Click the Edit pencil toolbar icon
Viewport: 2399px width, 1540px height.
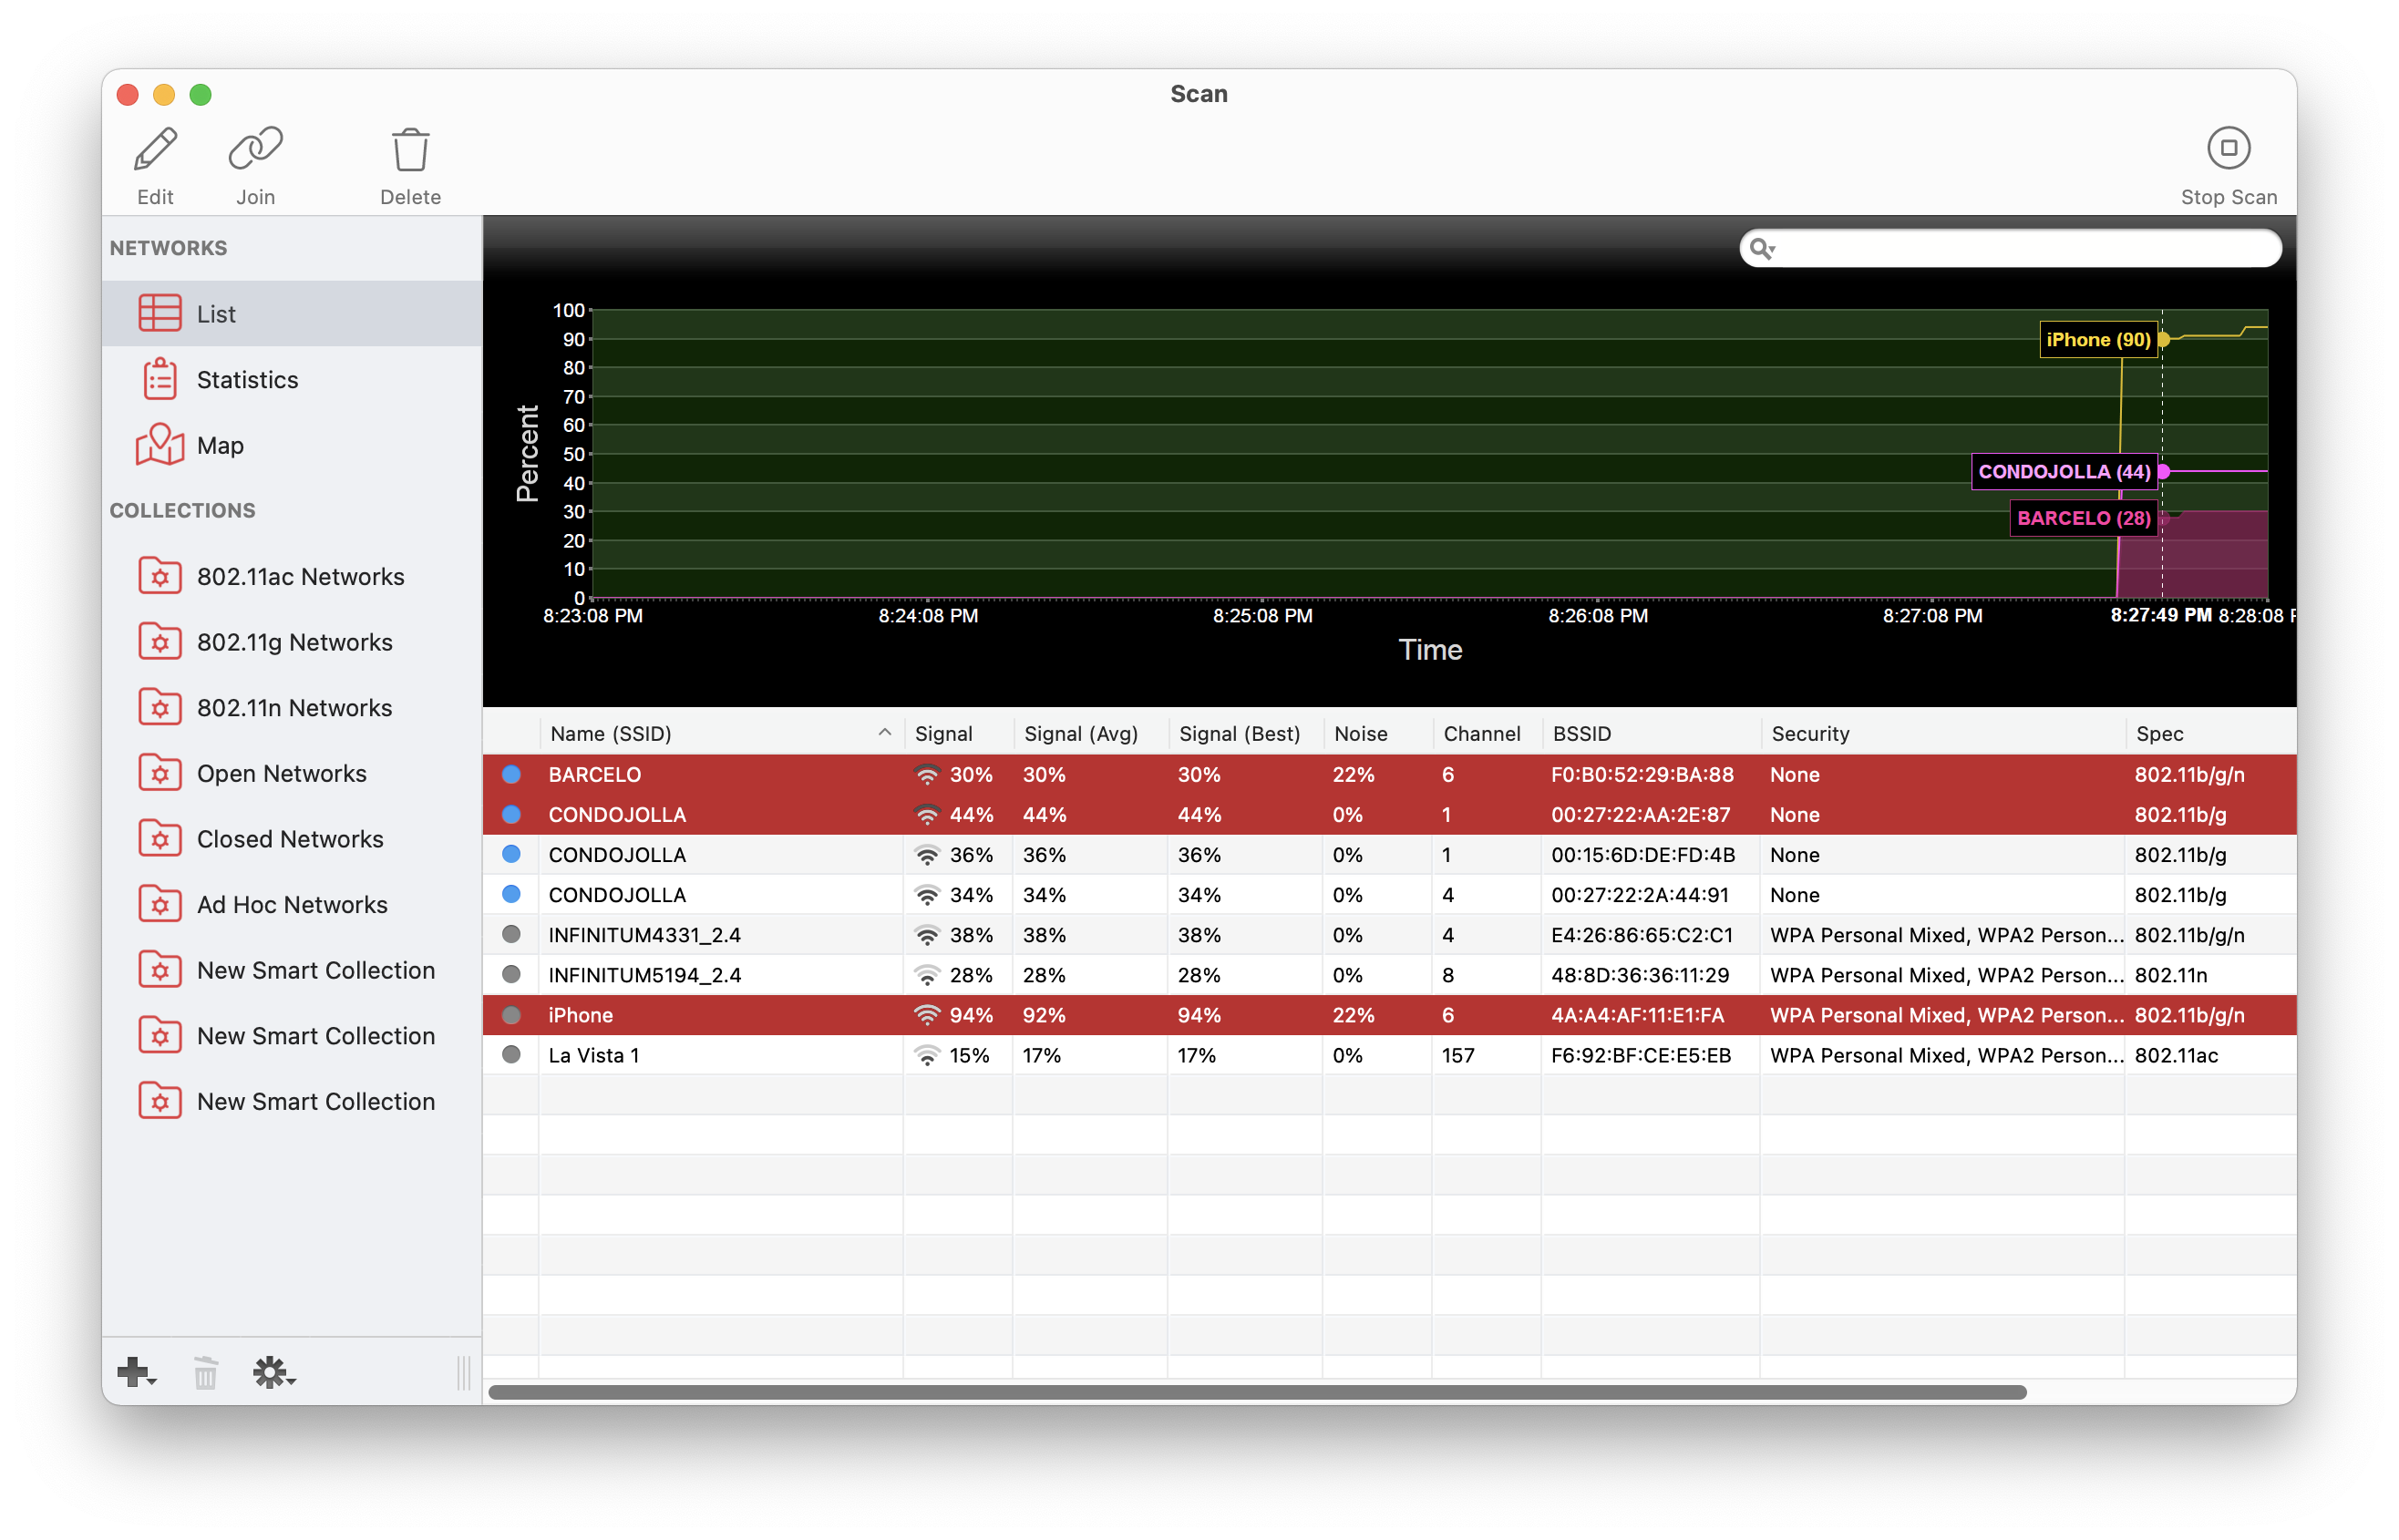click(155, 150)
